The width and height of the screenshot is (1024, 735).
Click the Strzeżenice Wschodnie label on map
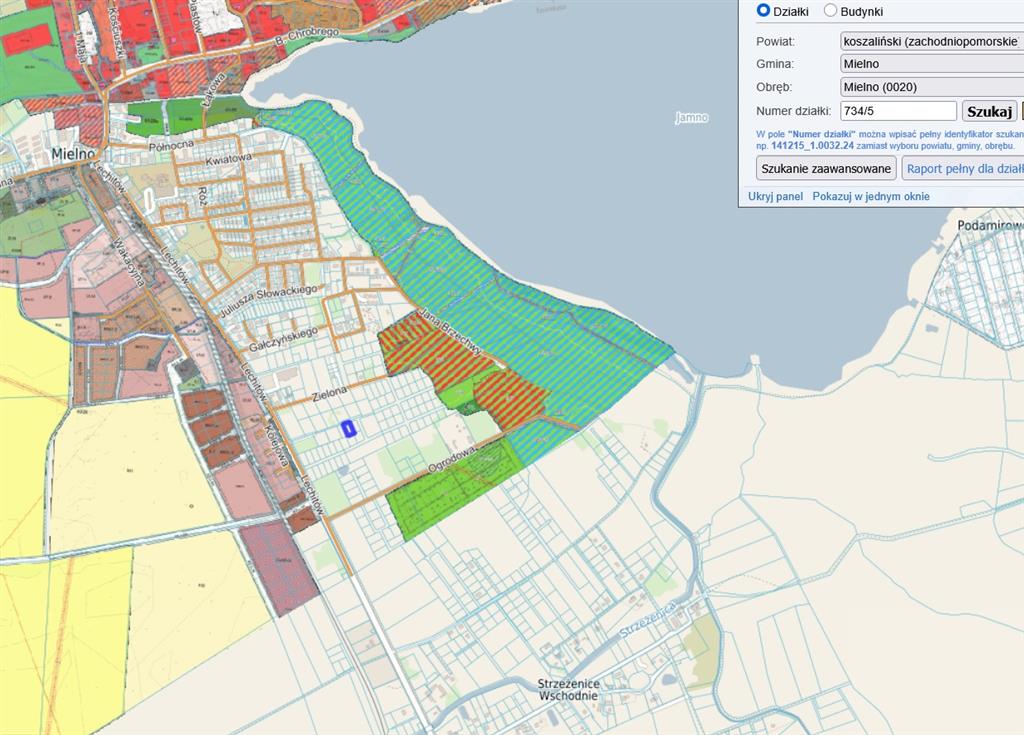coord(568,689)
